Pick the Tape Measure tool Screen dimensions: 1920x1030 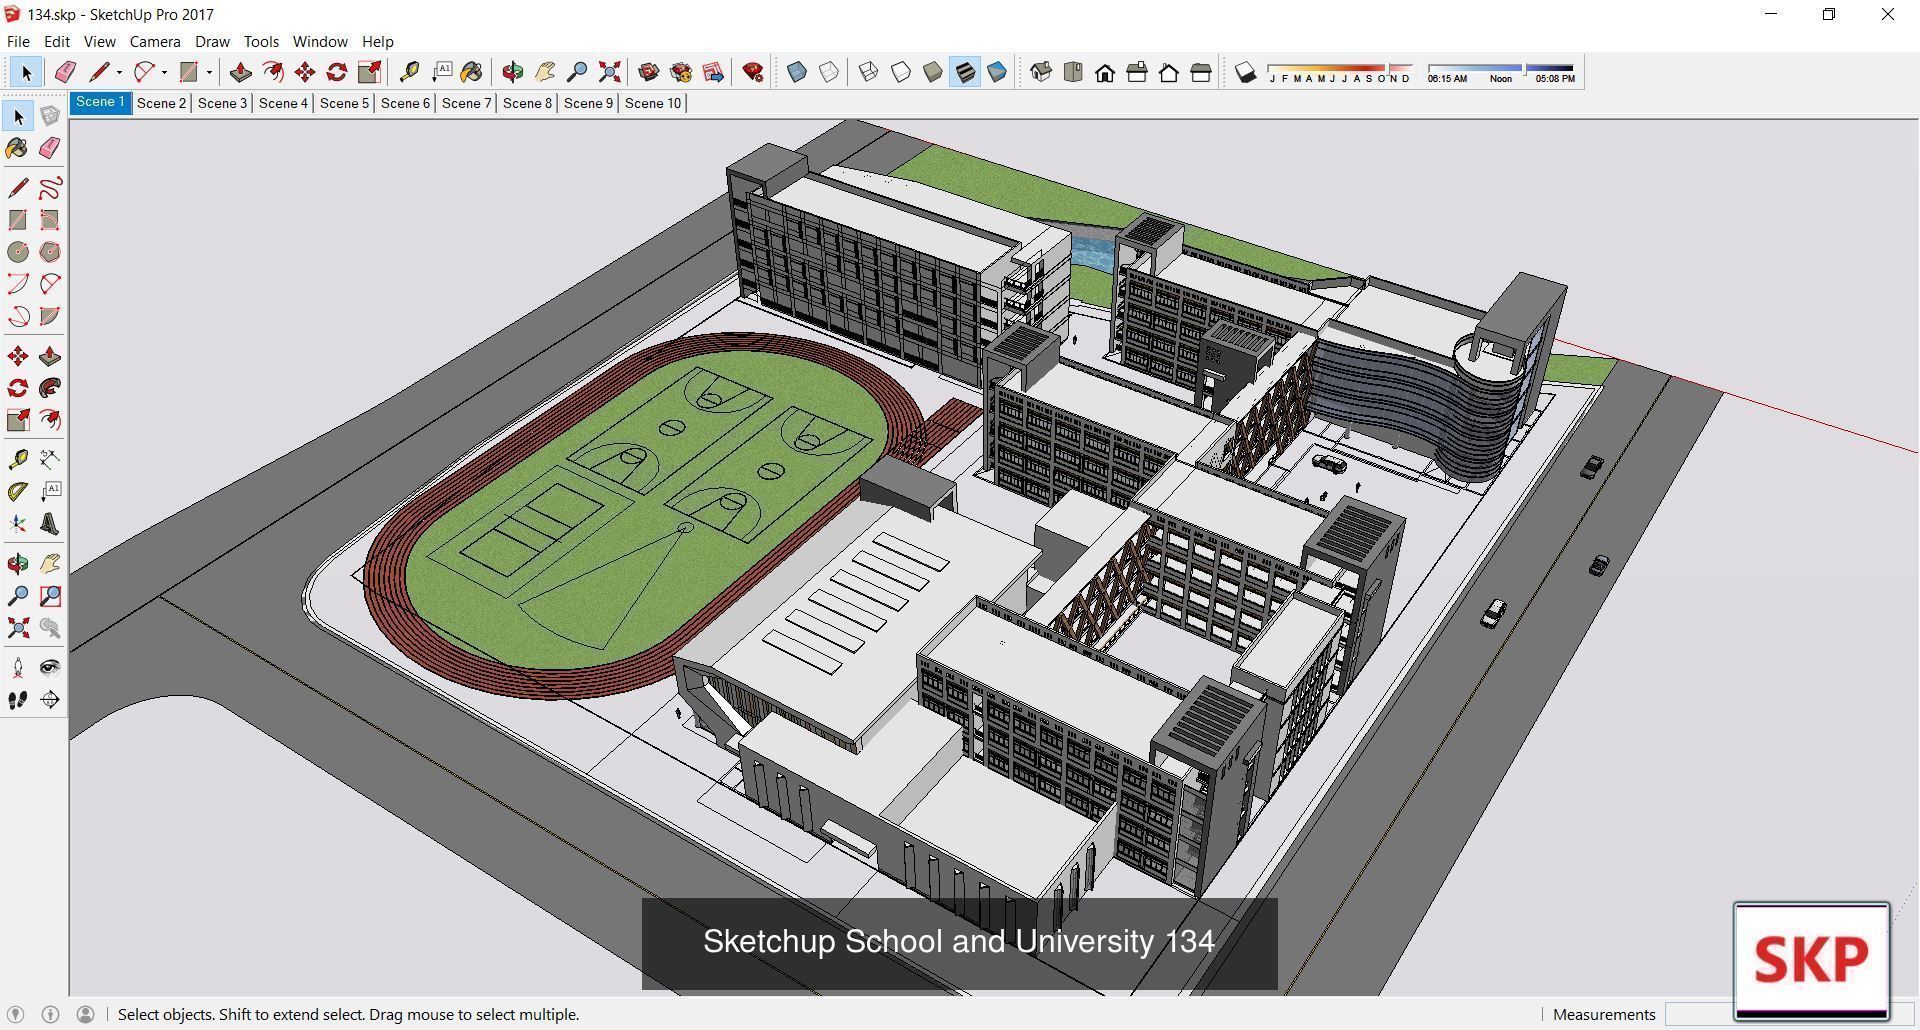coord(409,72)
